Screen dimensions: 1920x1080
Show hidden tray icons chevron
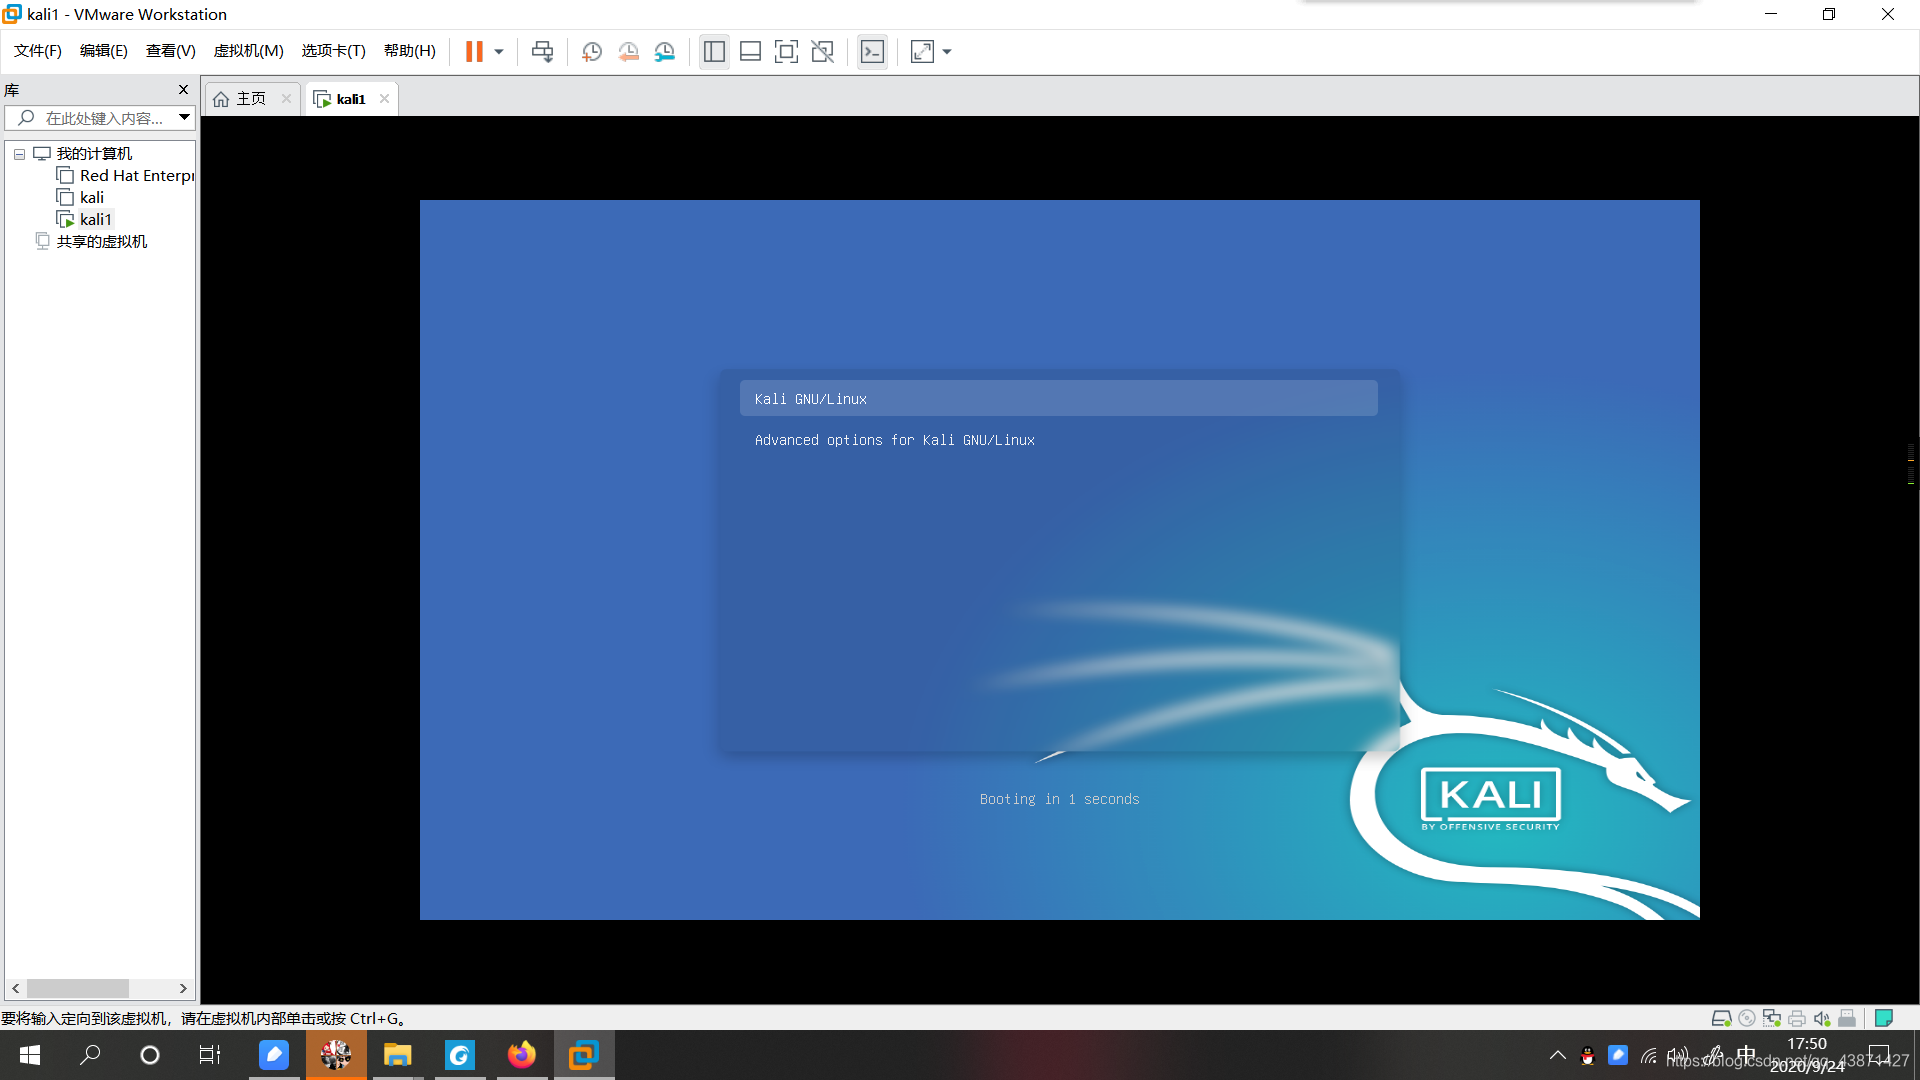(1557, 1055)
